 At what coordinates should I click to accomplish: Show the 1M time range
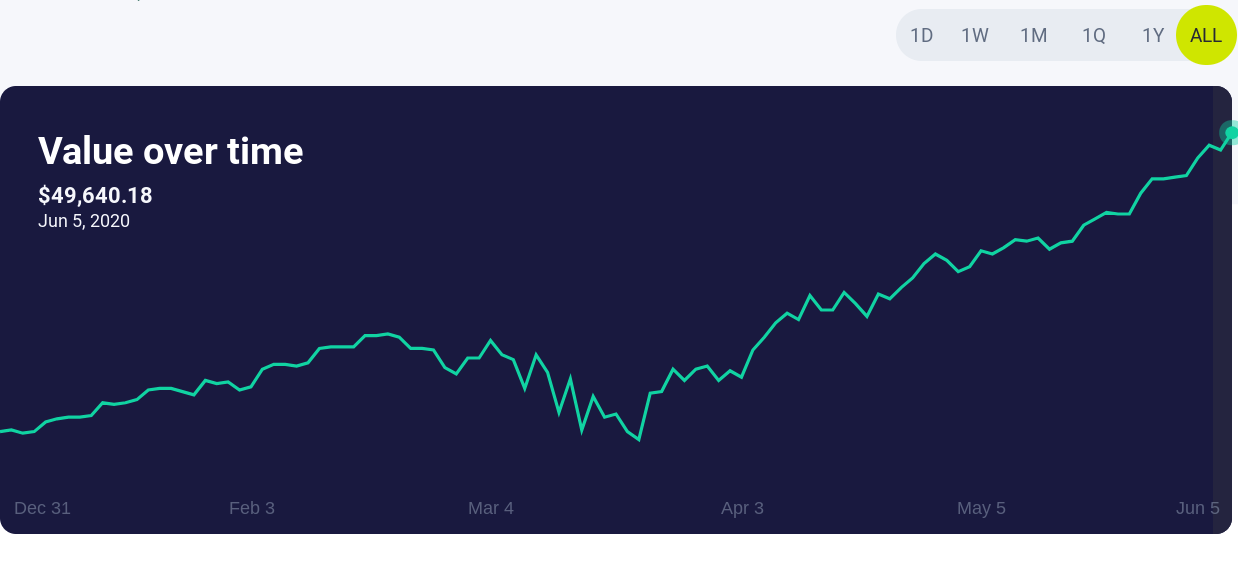pos(1033,35)
